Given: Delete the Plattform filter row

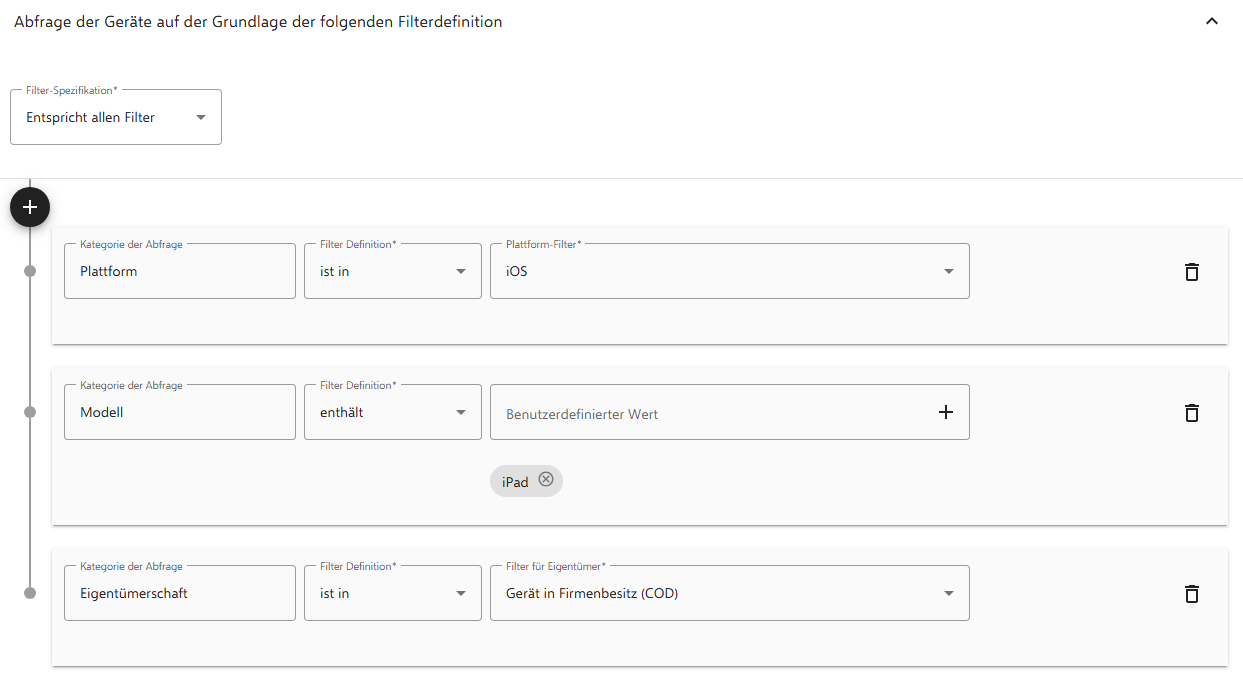Looking at the screenshot, I should click(1191, 272).
